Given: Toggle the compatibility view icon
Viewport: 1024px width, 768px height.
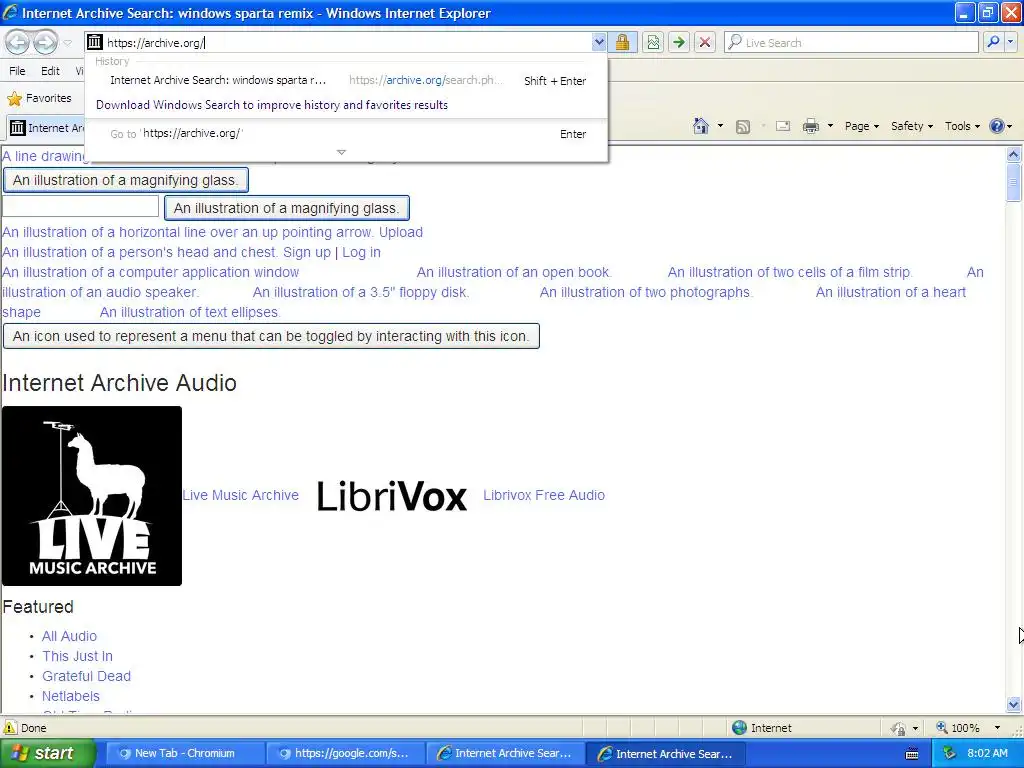Looking at the screenshot, I should (x=653, y=42).
